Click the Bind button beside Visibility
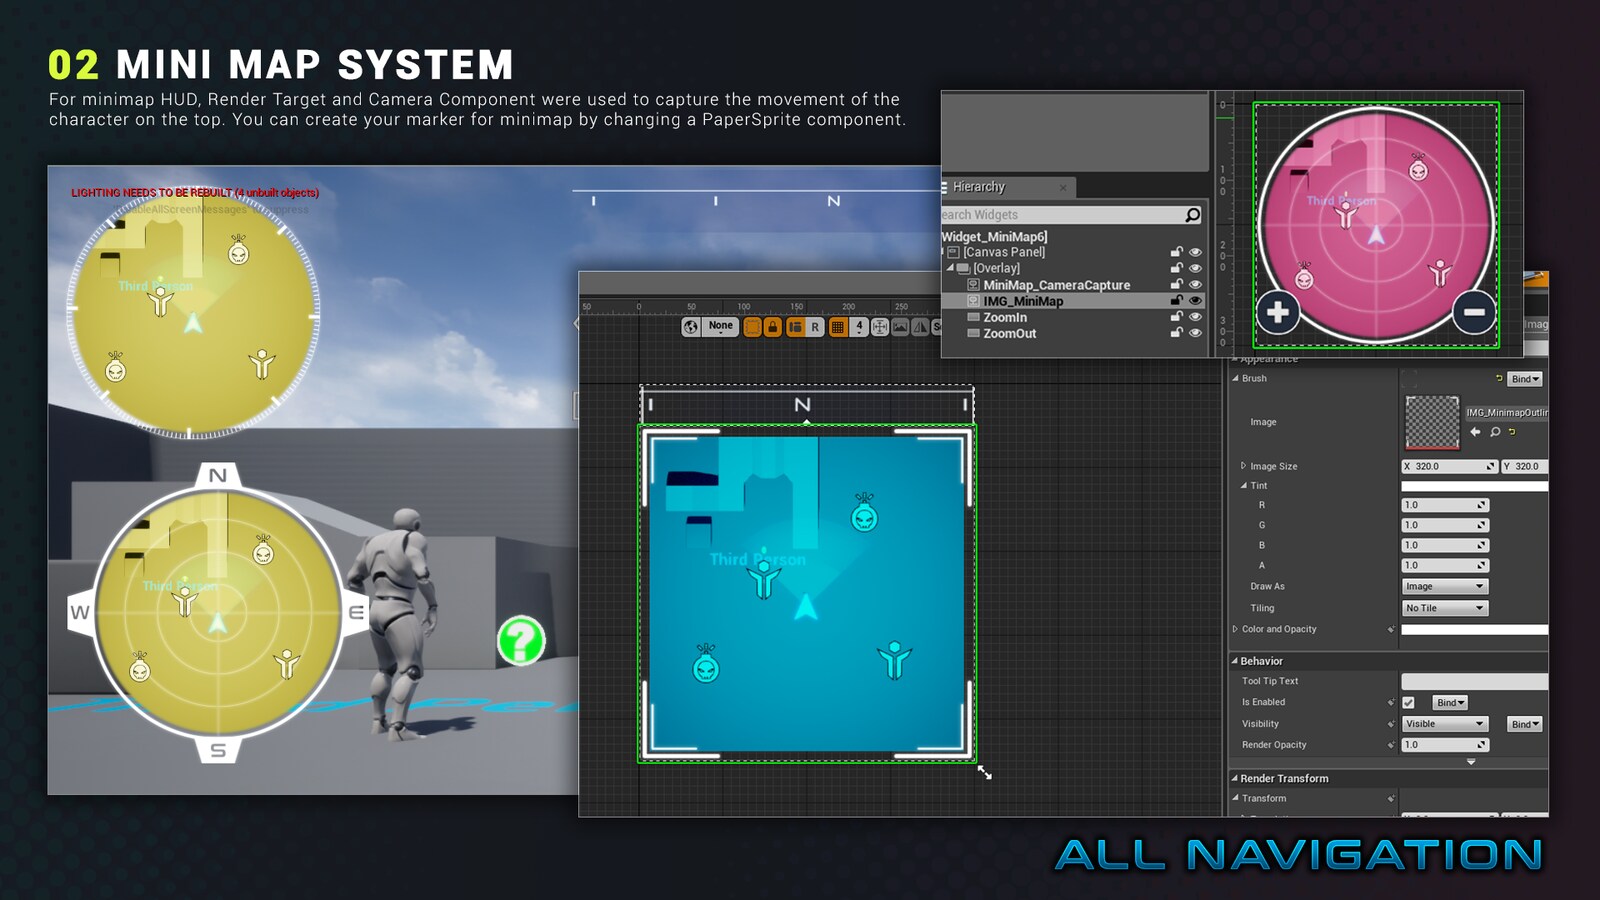This screenshot has height=900, width=1600. pos(1524,724)
